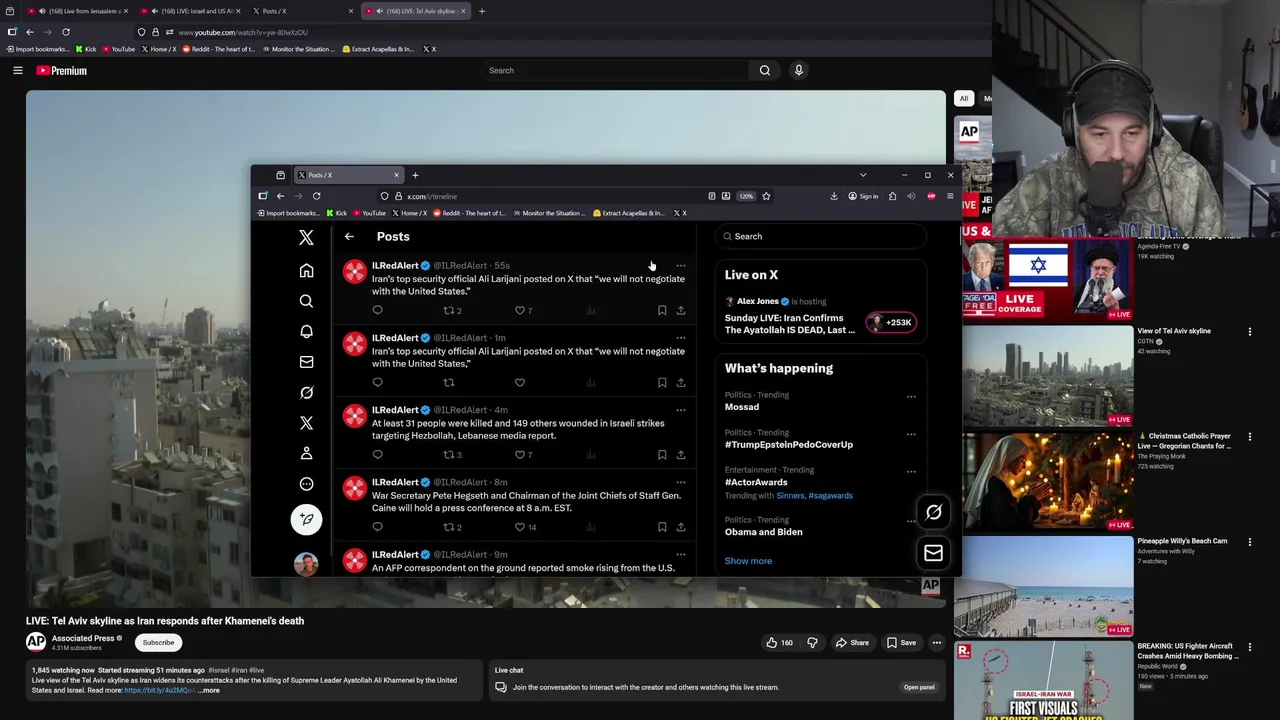Switch to LIVE: Israel and US tab
Viewport: 1280px width, 720px height.
pyautogui.click(x=189, y=11)
